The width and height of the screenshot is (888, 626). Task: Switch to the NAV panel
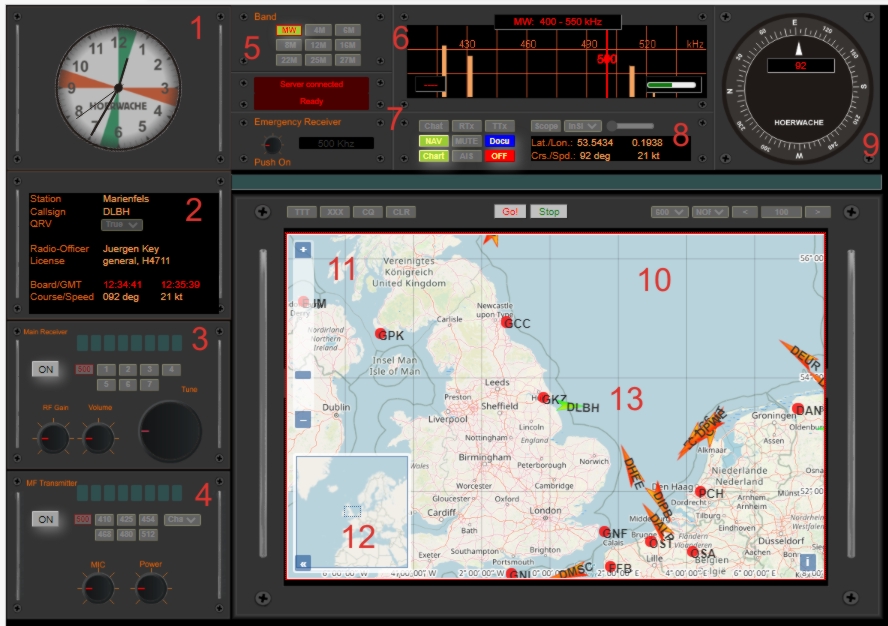coord(433,141)
